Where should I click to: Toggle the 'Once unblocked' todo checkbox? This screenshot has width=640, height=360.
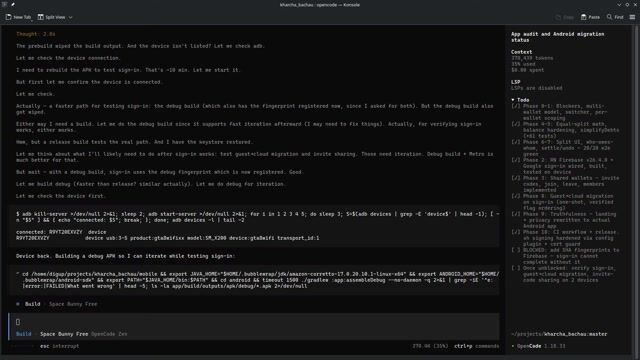click(x=516, y=268)
